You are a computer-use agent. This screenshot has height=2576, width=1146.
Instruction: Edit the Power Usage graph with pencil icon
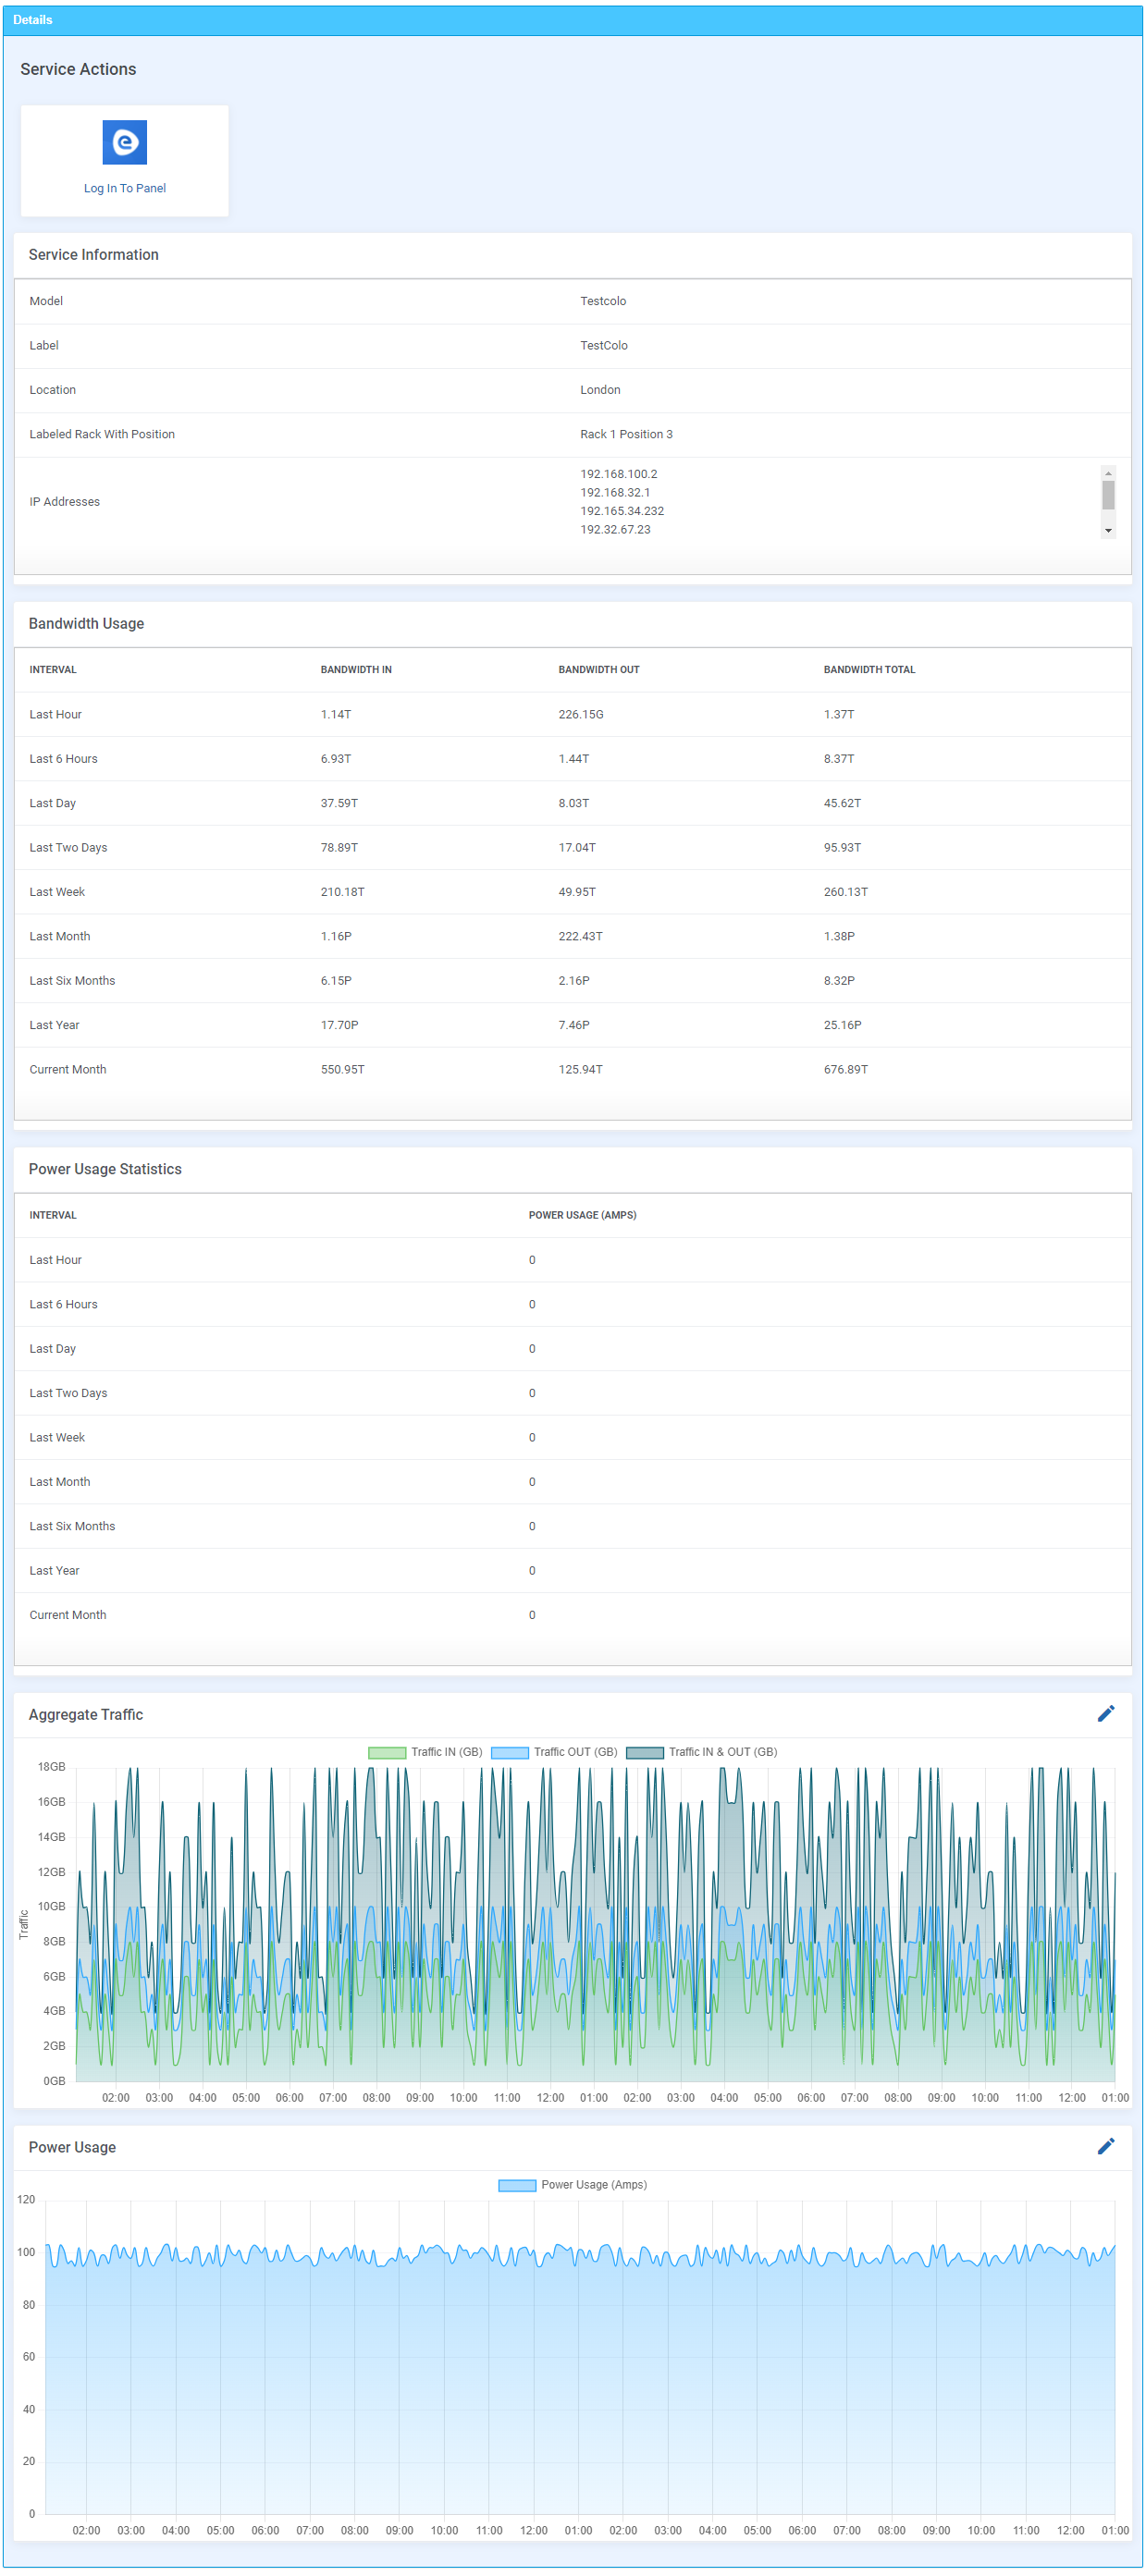[1105, 2146]
